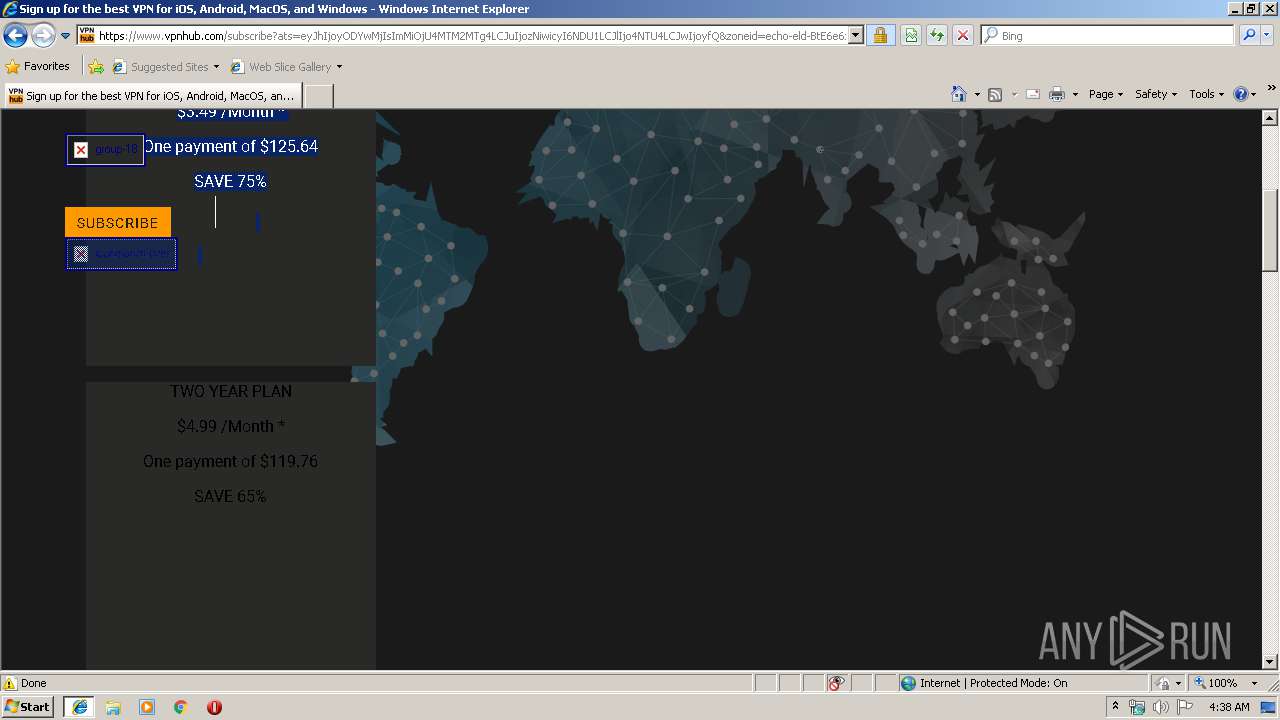1280x720 pixels.
Task: Expand the command bar overflow chevron
Action: [1272, 88]
